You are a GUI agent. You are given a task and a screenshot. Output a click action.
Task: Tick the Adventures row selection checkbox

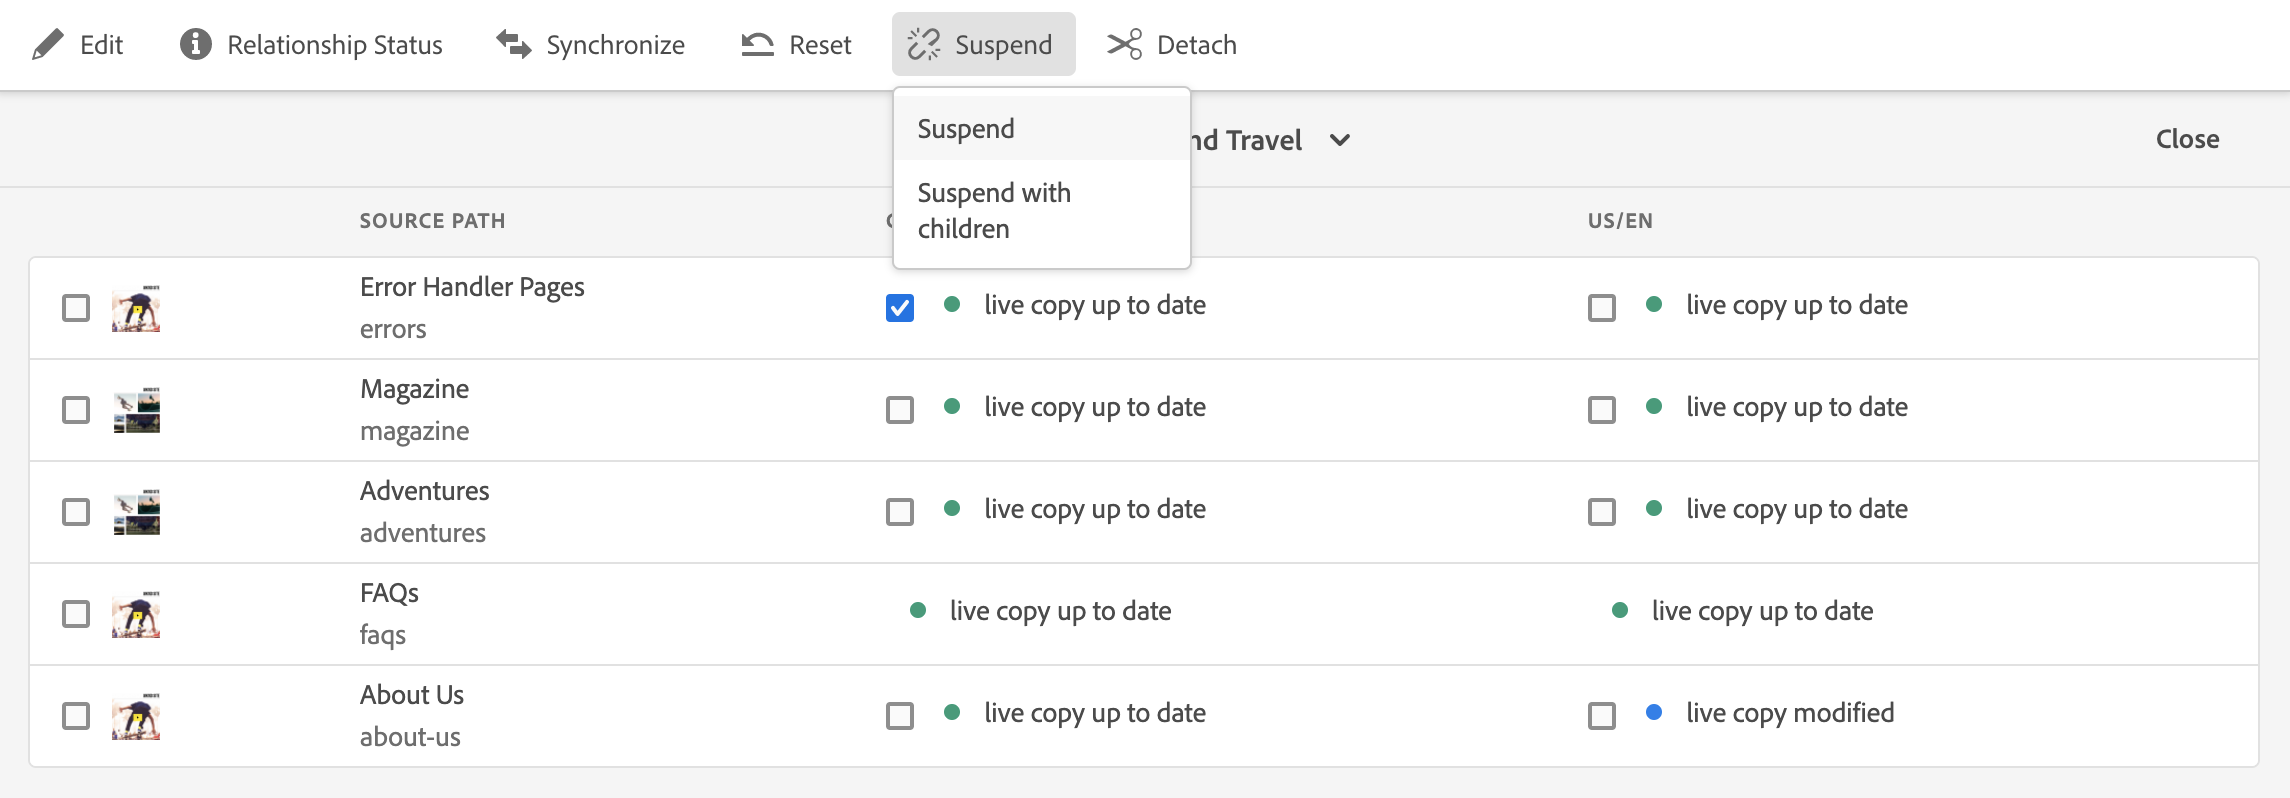(x=76, y=512)
